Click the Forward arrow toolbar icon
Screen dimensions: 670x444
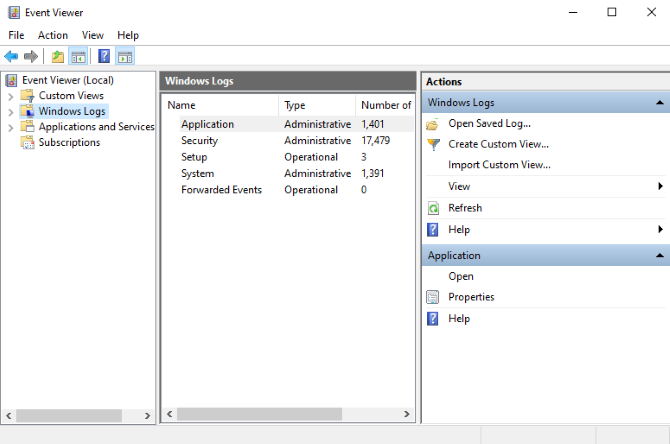pyautogui.click(x=31, y=56)
